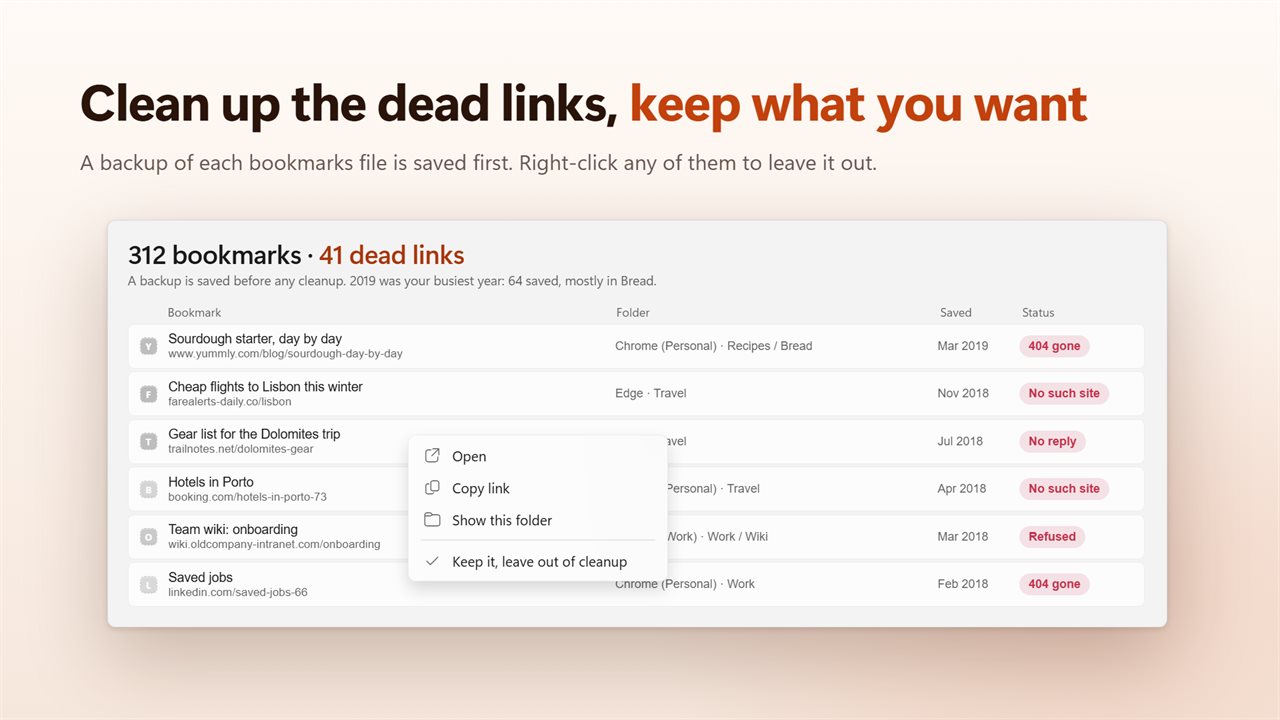Image resolution: width=1280 pixels, height=720 pixels.
Task: Click the 'Nov 2018' saved date
Action: [x=963, y=394]
